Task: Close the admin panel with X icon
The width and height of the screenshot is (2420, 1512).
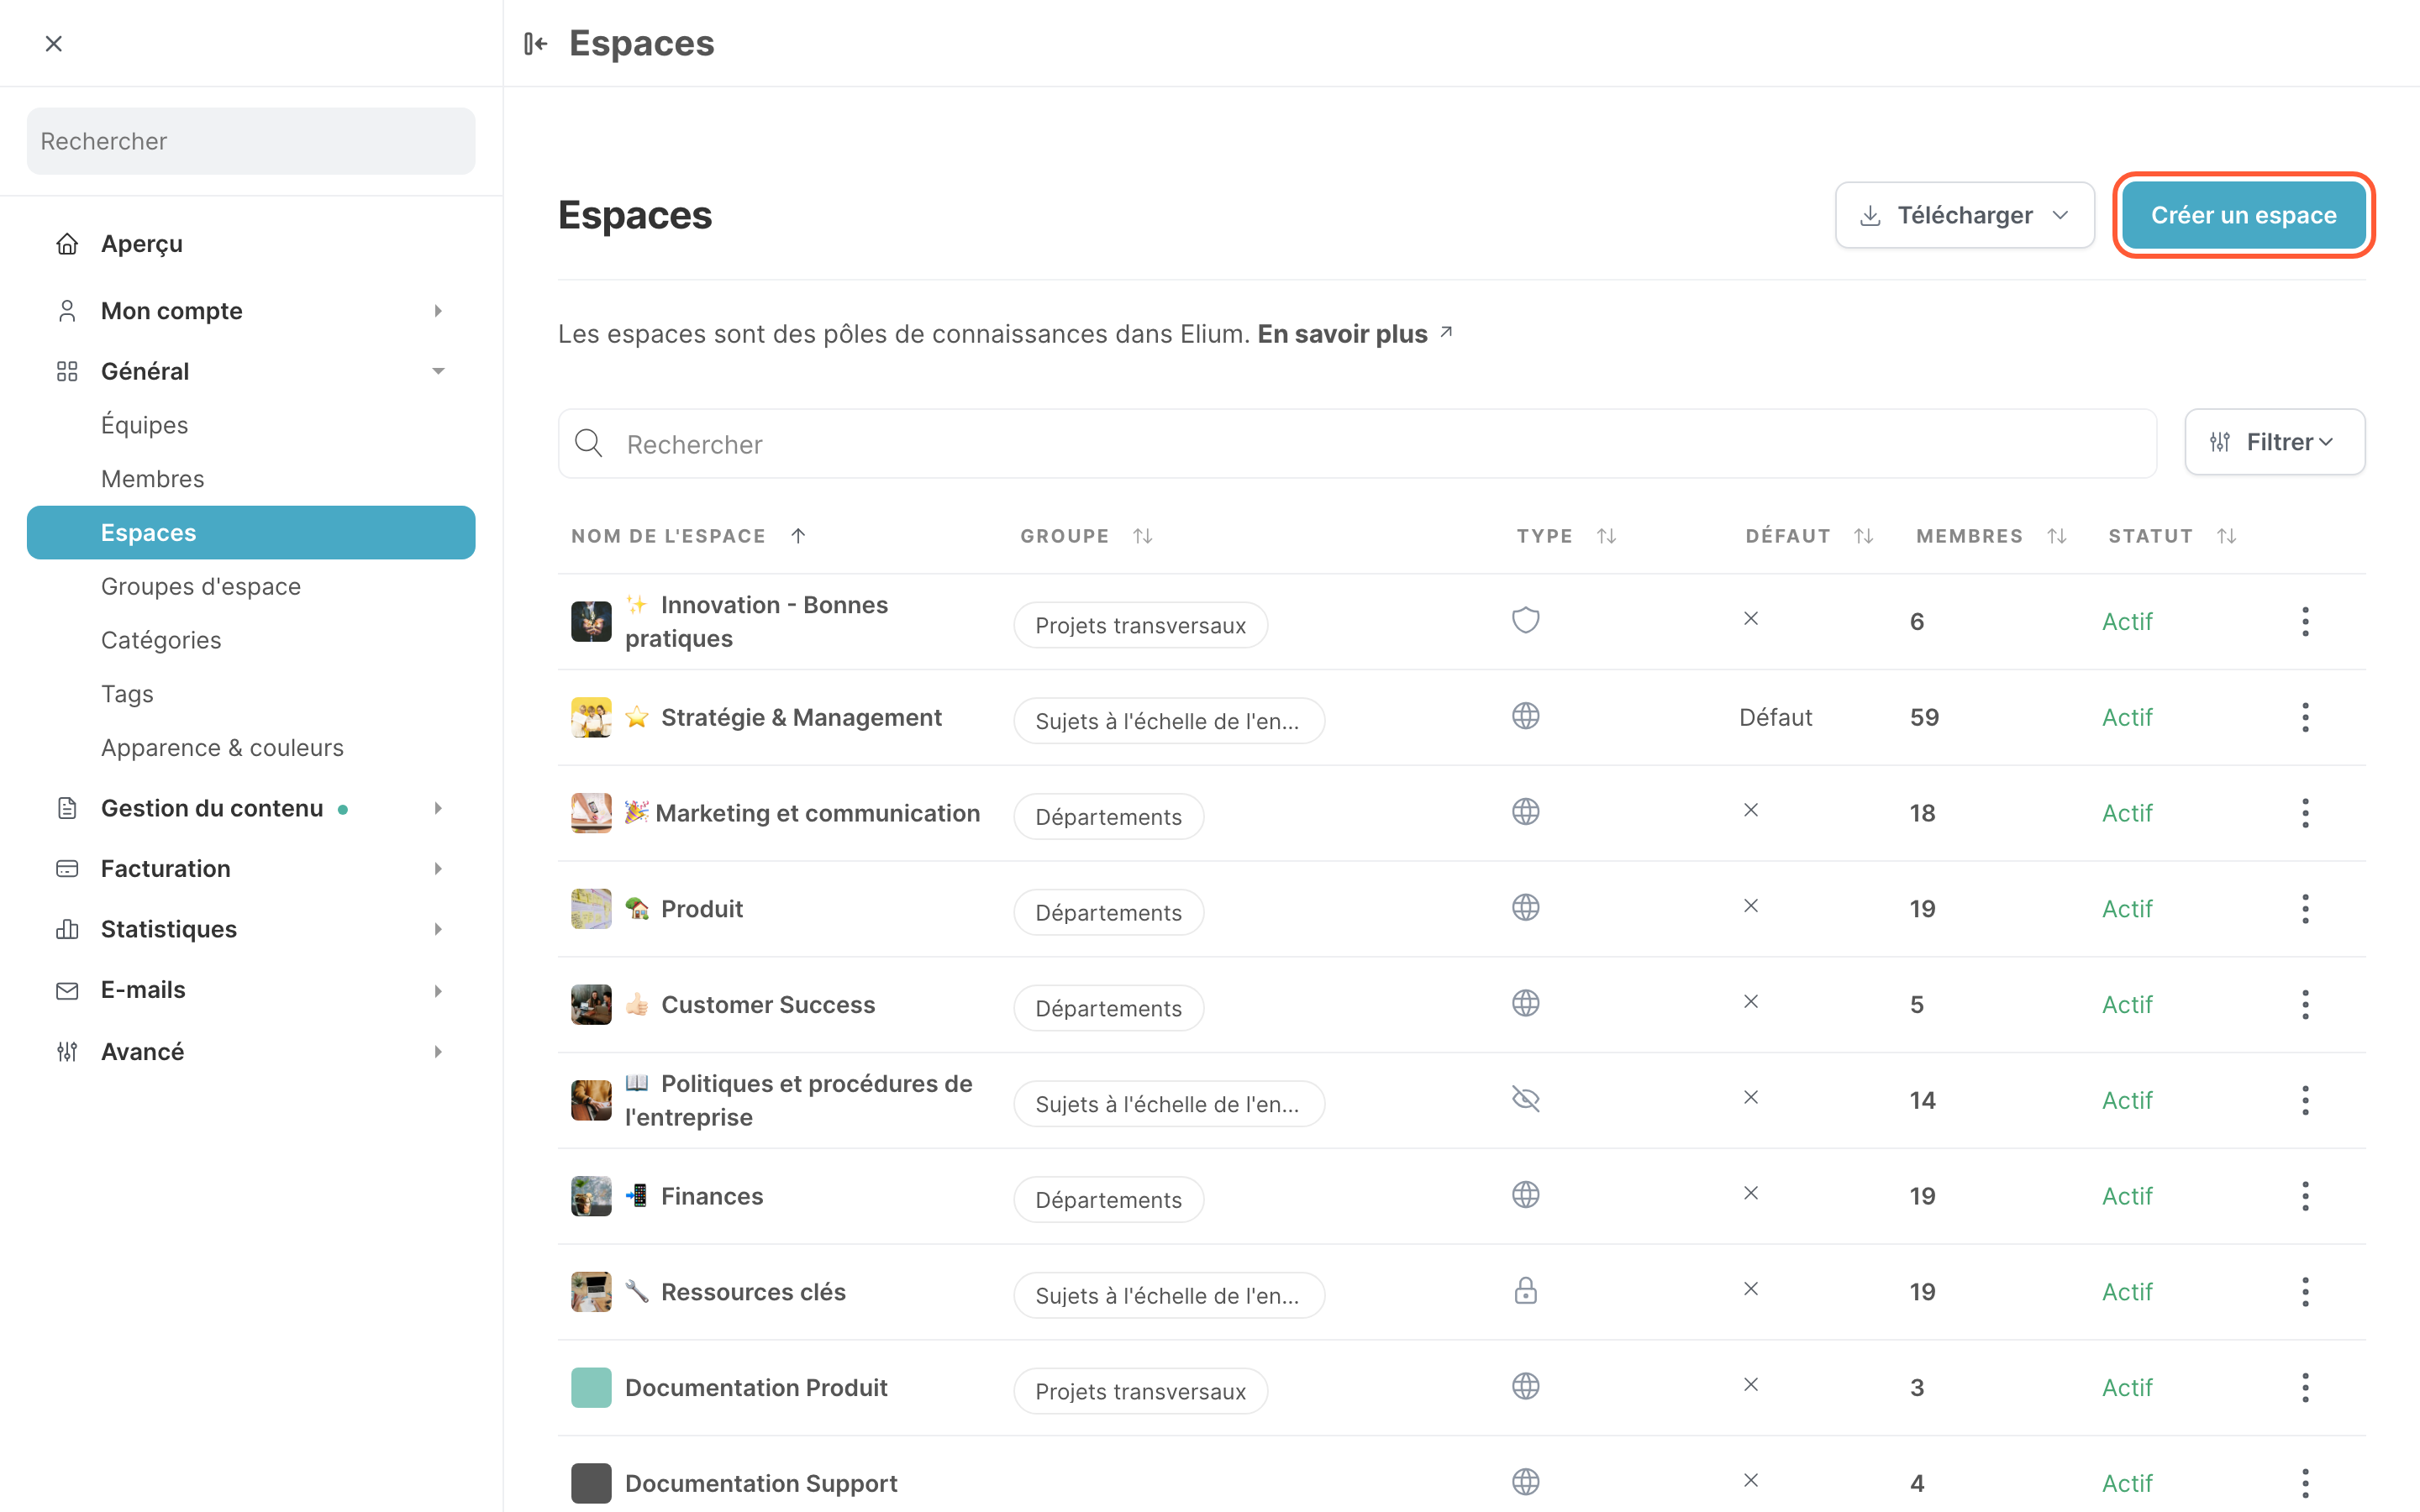Action: pyautogui.click(x=54, y=43)
